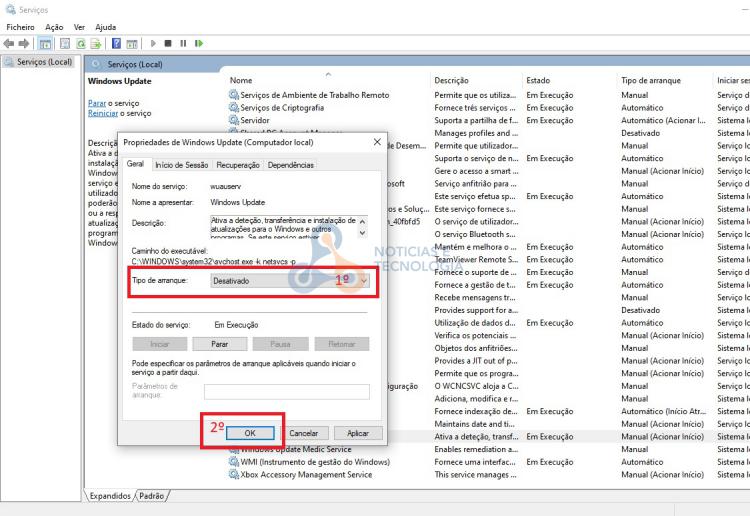The height and width of the screenshot is (516, 750).
Task: Sort by the Estado column header
Action: [538, 80]
